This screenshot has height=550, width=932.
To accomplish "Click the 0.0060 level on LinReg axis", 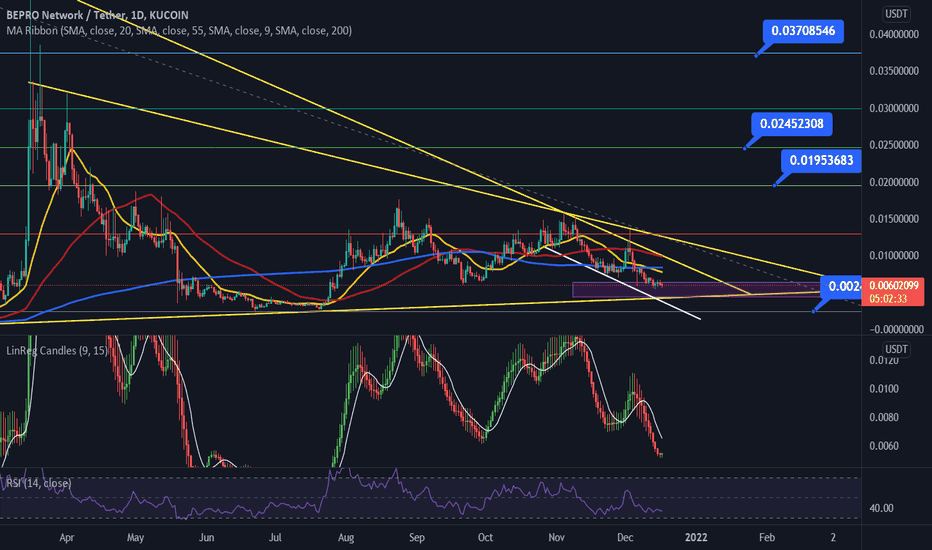I will click(x=884, y=446).
